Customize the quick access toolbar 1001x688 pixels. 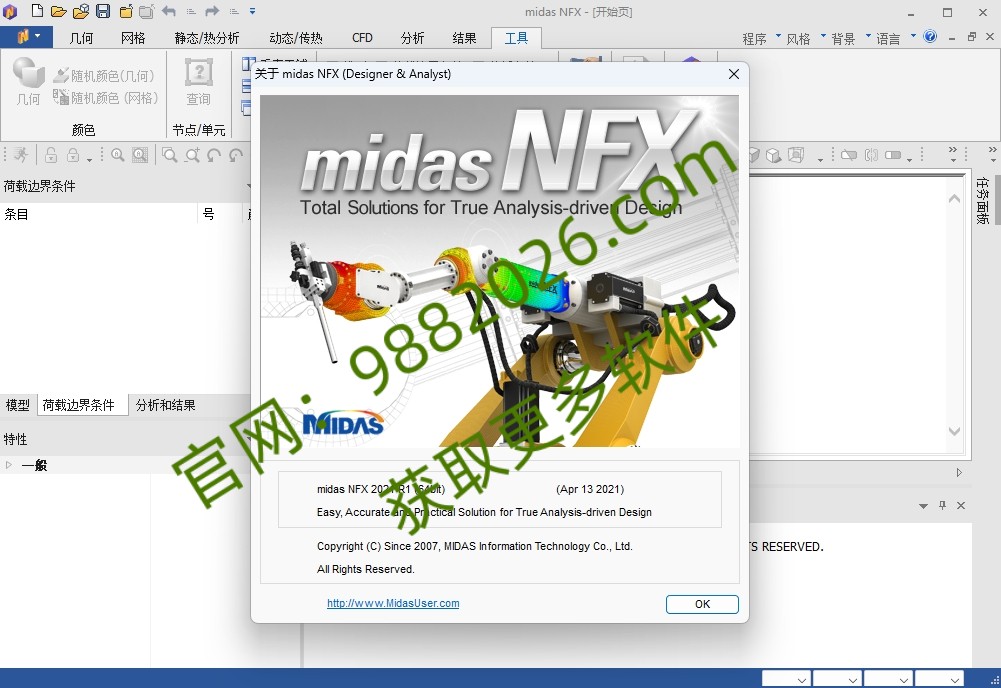pos(252,11)
